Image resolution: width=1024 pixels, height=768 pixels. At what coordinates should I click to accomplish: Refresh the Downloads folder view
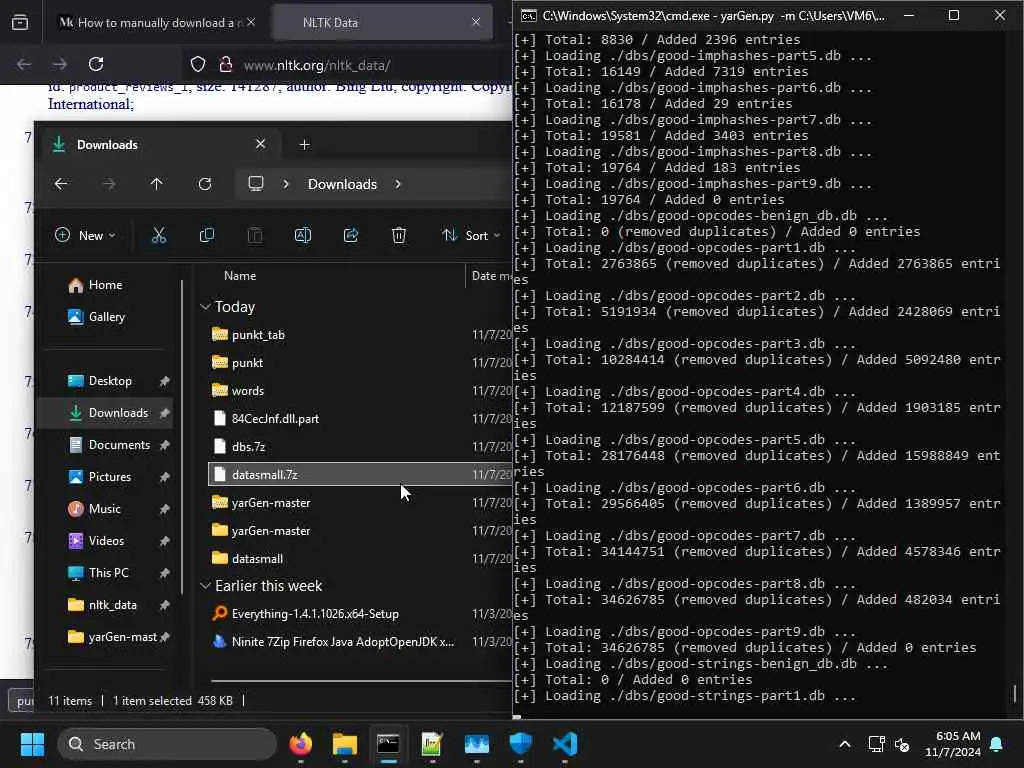tap(205, 184)
